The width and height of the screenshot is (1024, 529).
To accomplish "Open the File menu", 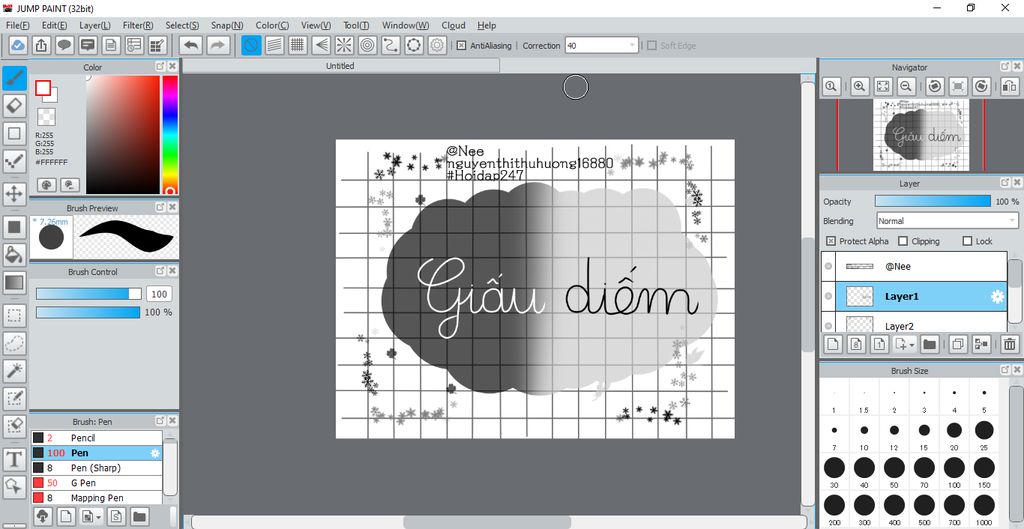I will (x=18, y=25).
